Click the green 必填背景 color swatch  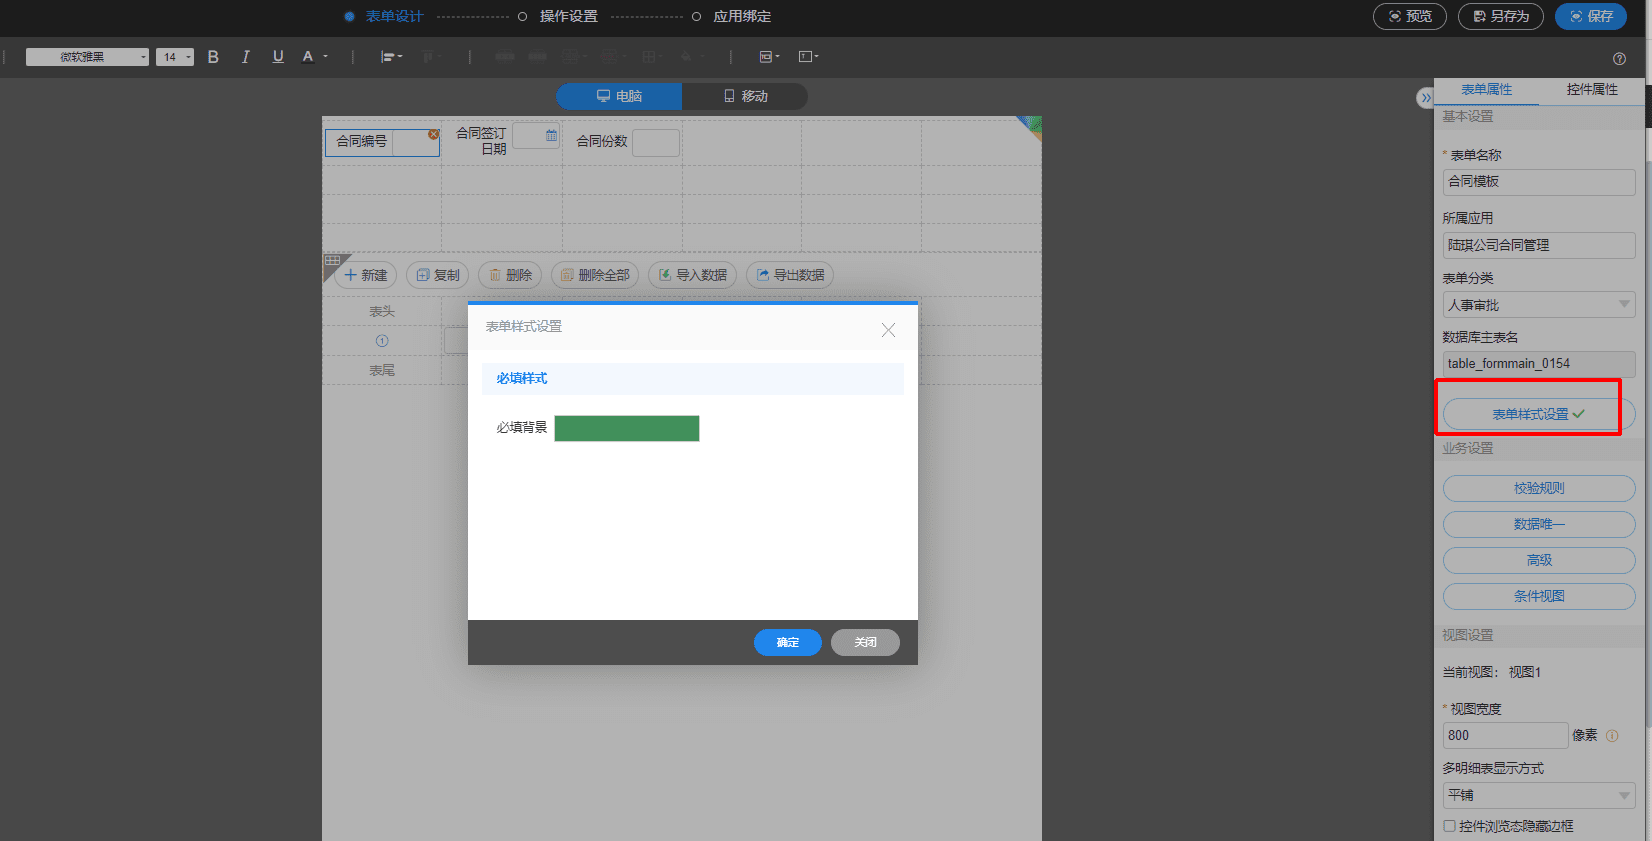(627, 428)
